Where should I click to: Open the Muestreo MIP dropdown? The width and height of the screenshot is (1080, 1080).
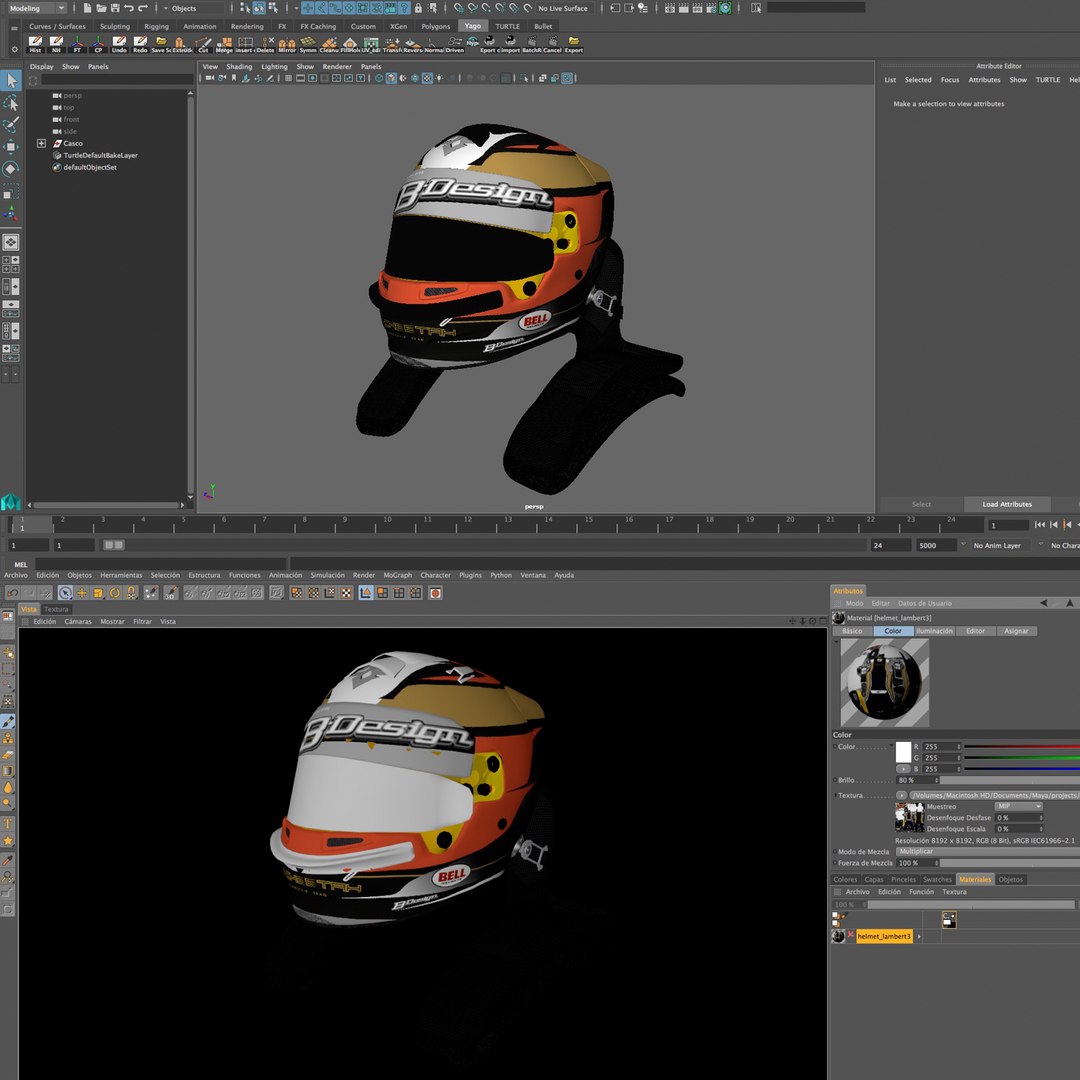1019,807
